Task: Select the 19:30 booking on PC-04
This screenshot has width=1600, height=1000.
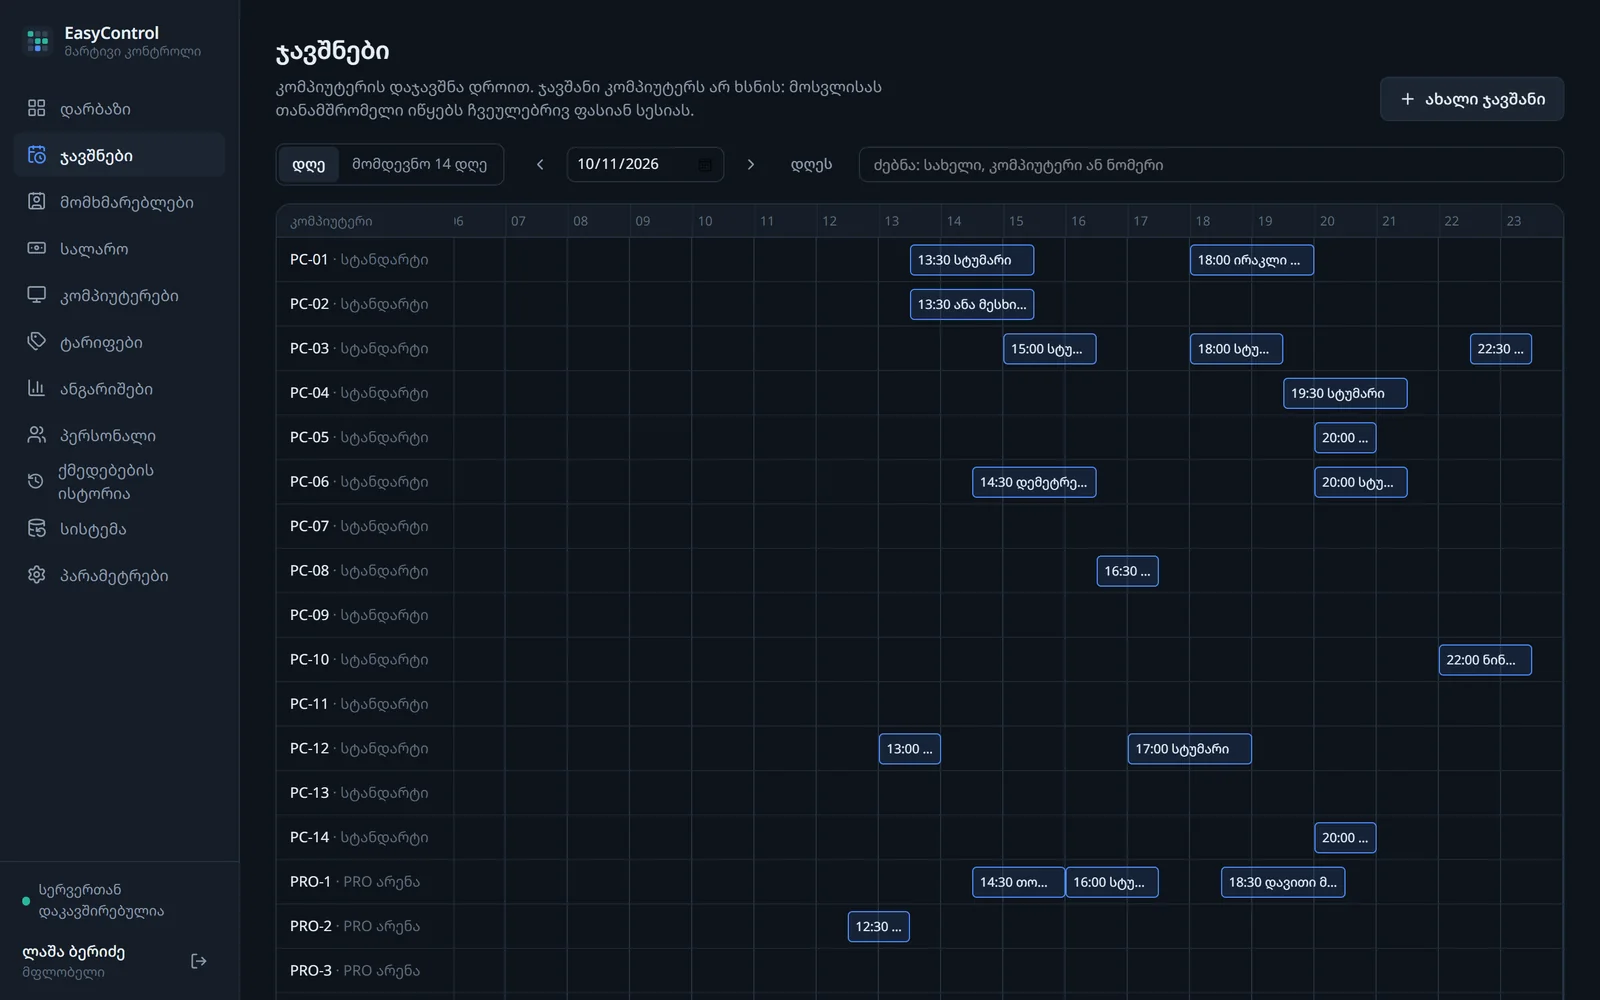Action: [x=1345, y=393]
